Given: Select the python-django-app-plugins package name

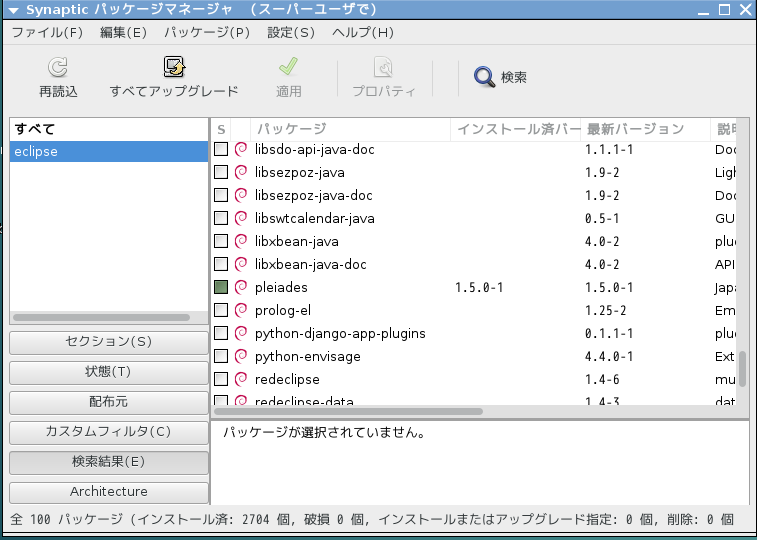Looking at the screenshot, I should point(340,333).
